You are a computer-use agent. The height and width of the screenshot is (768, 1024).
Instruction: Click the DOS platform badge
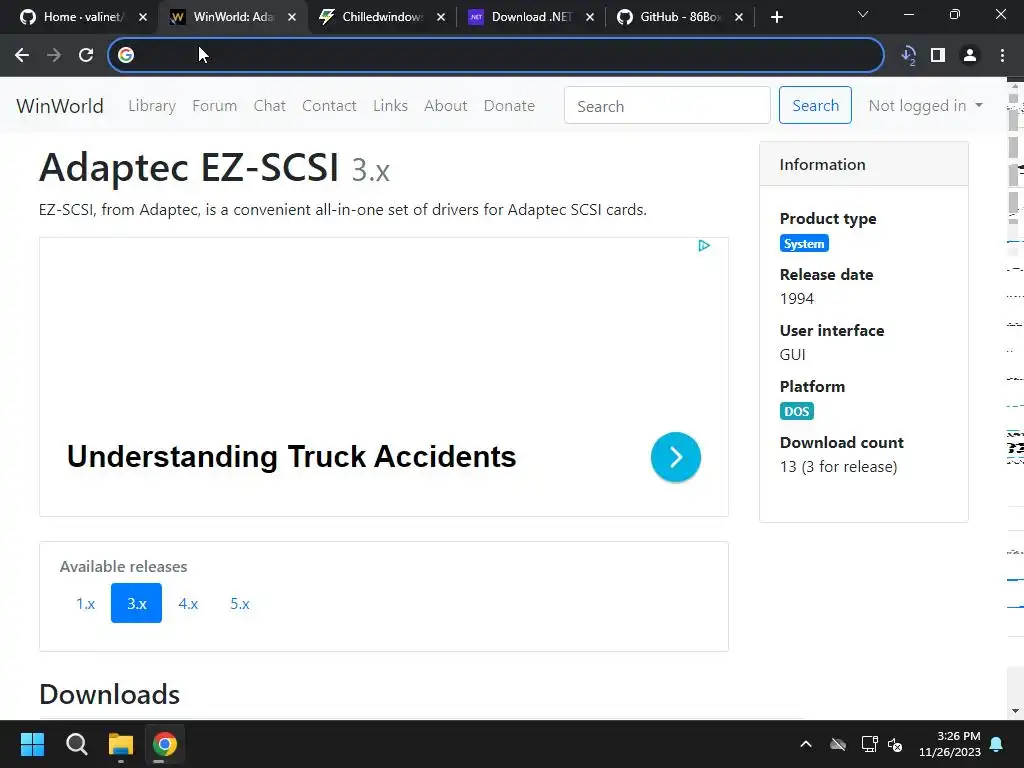point(796,411)
